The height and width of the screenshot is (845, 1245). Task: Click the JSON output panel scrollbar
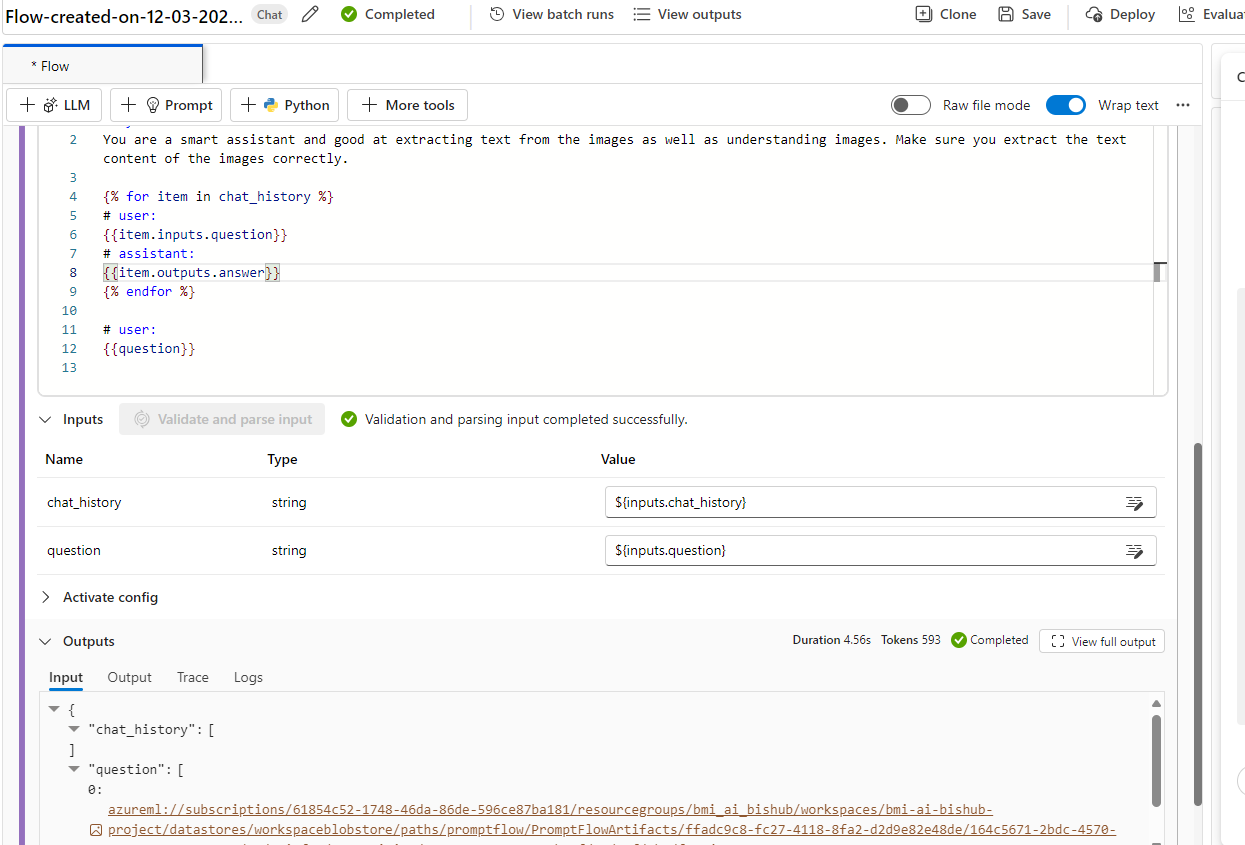[x=1157, y=760]
